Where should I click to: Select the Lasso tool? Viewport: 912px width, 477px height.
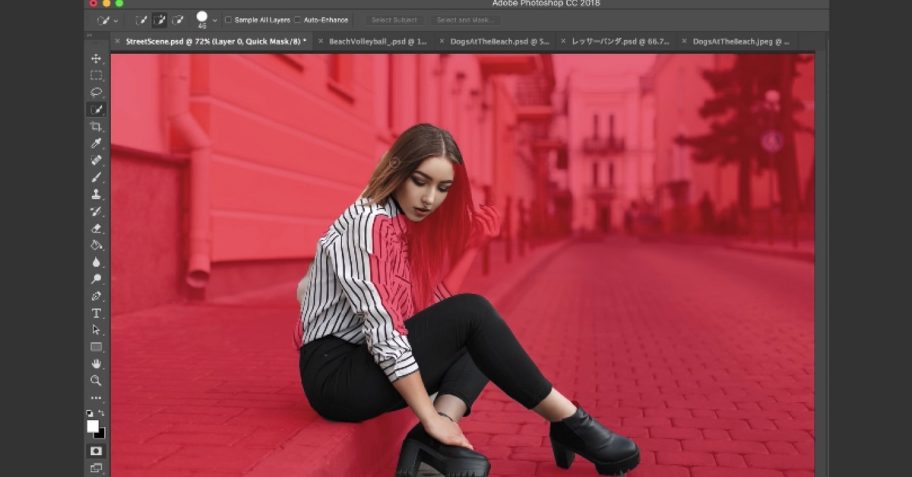click(x=96, y=92)
